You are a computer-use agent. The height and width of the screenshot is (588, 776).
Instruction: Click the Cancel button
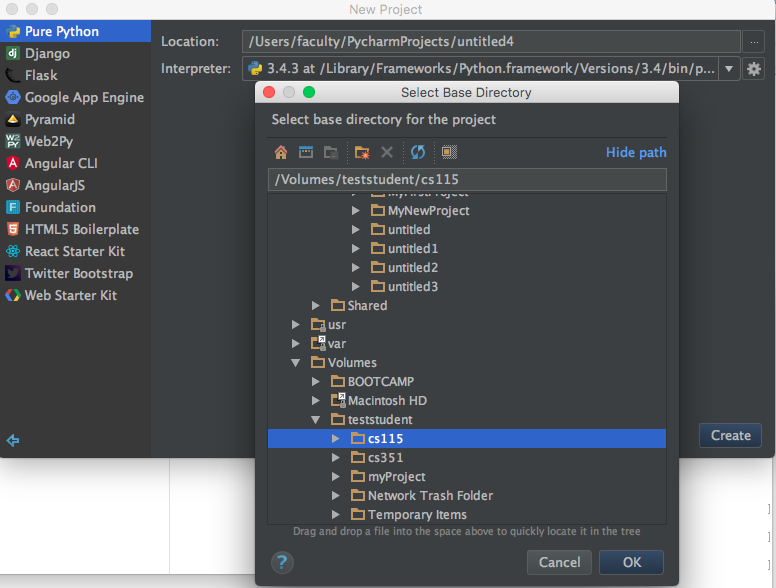click(559, 562)
